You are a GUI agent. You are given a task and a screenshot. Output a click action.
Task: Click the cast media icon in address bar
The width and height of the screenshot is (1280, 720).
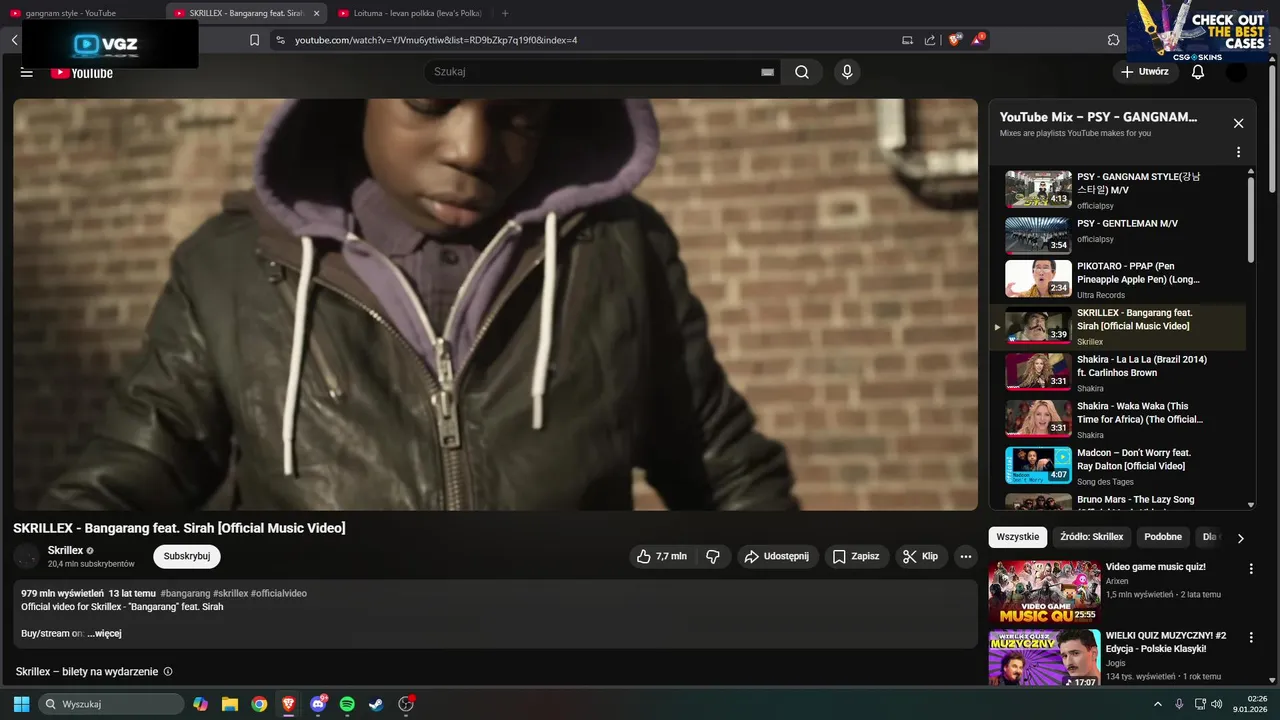click(907, 40)
